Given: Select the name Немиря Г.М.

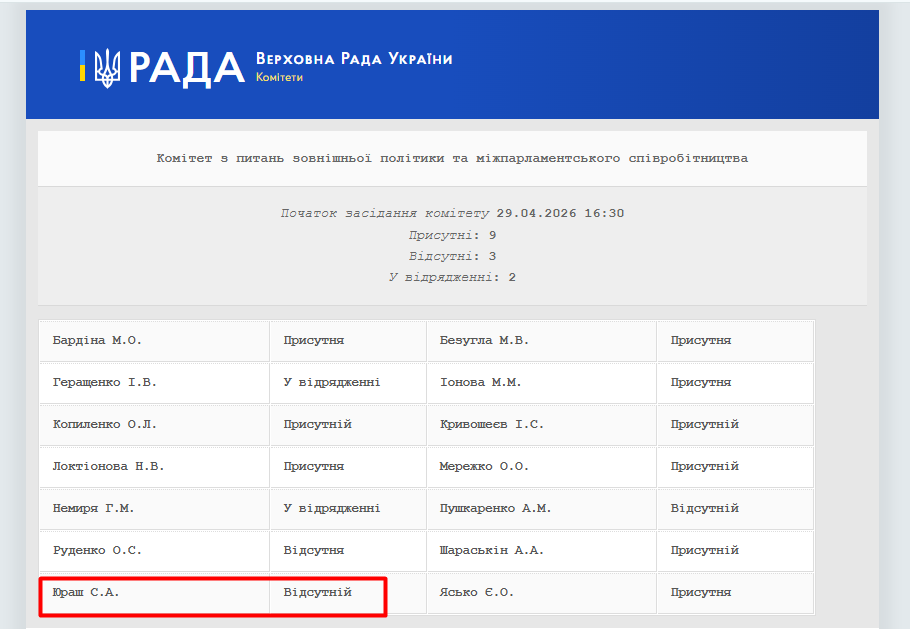Looking at the screenshot, I should 93,508.
